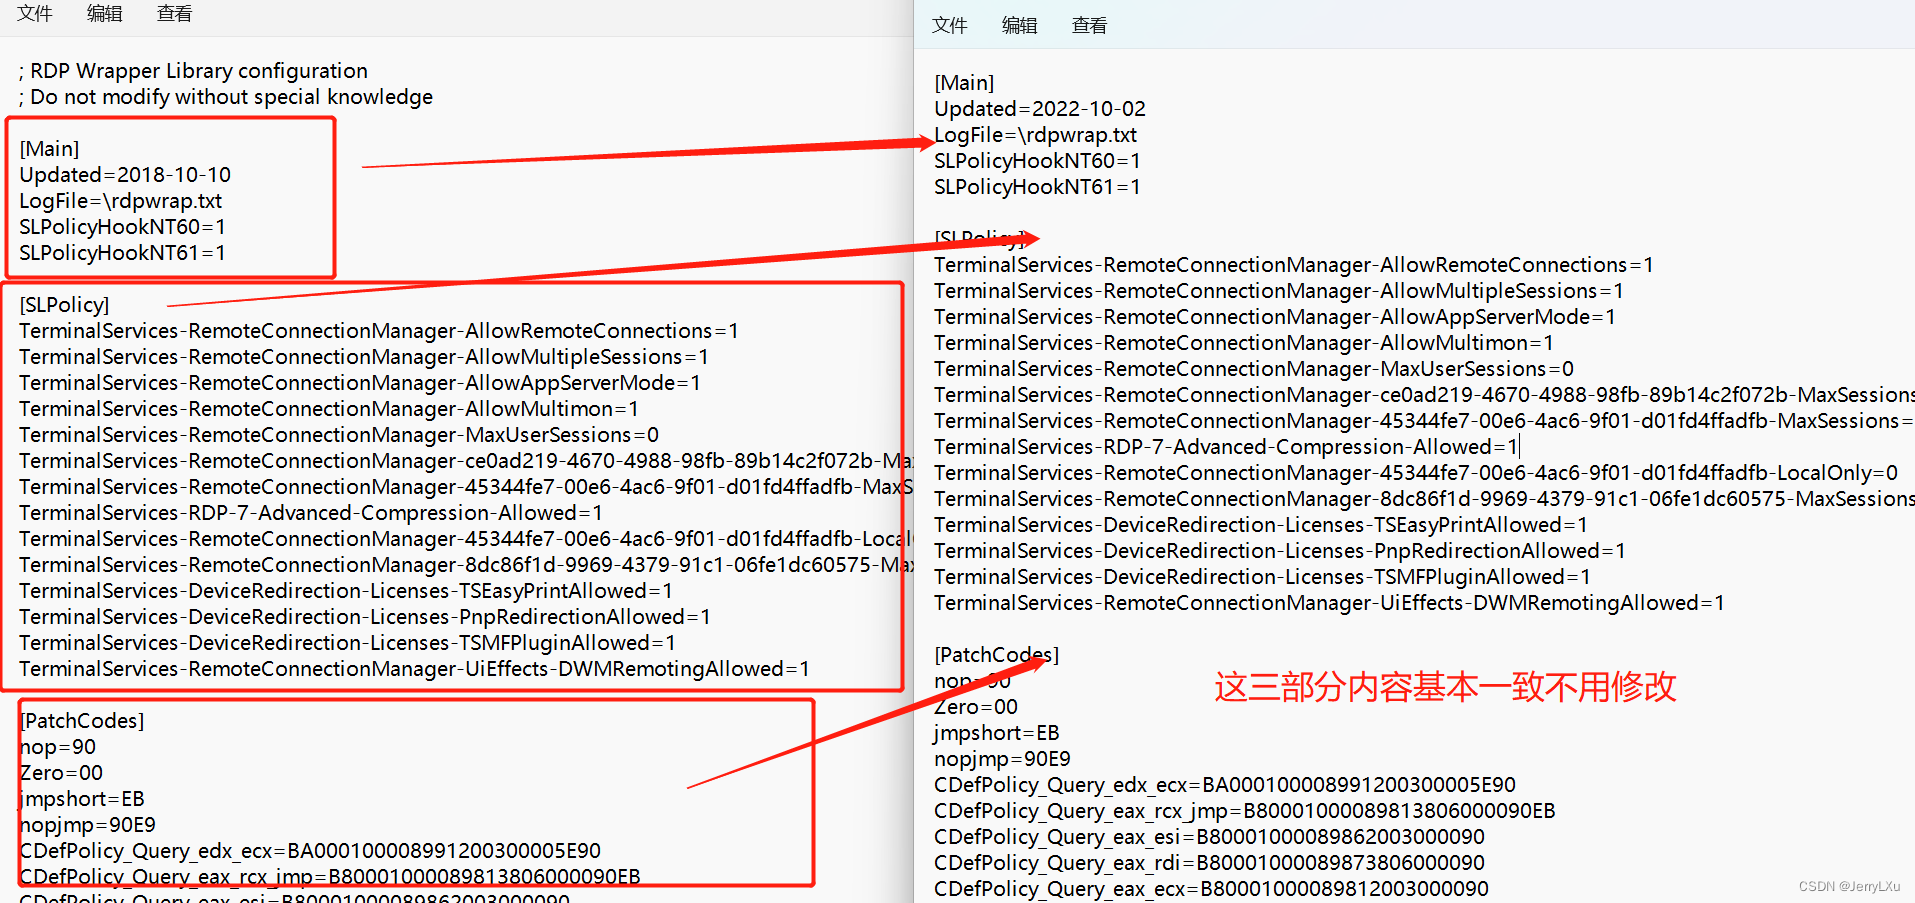Screen dimensions: 1915x903
Task: Click 'SLPolicyHookNT61=1' in the left window
Action: 122,253
